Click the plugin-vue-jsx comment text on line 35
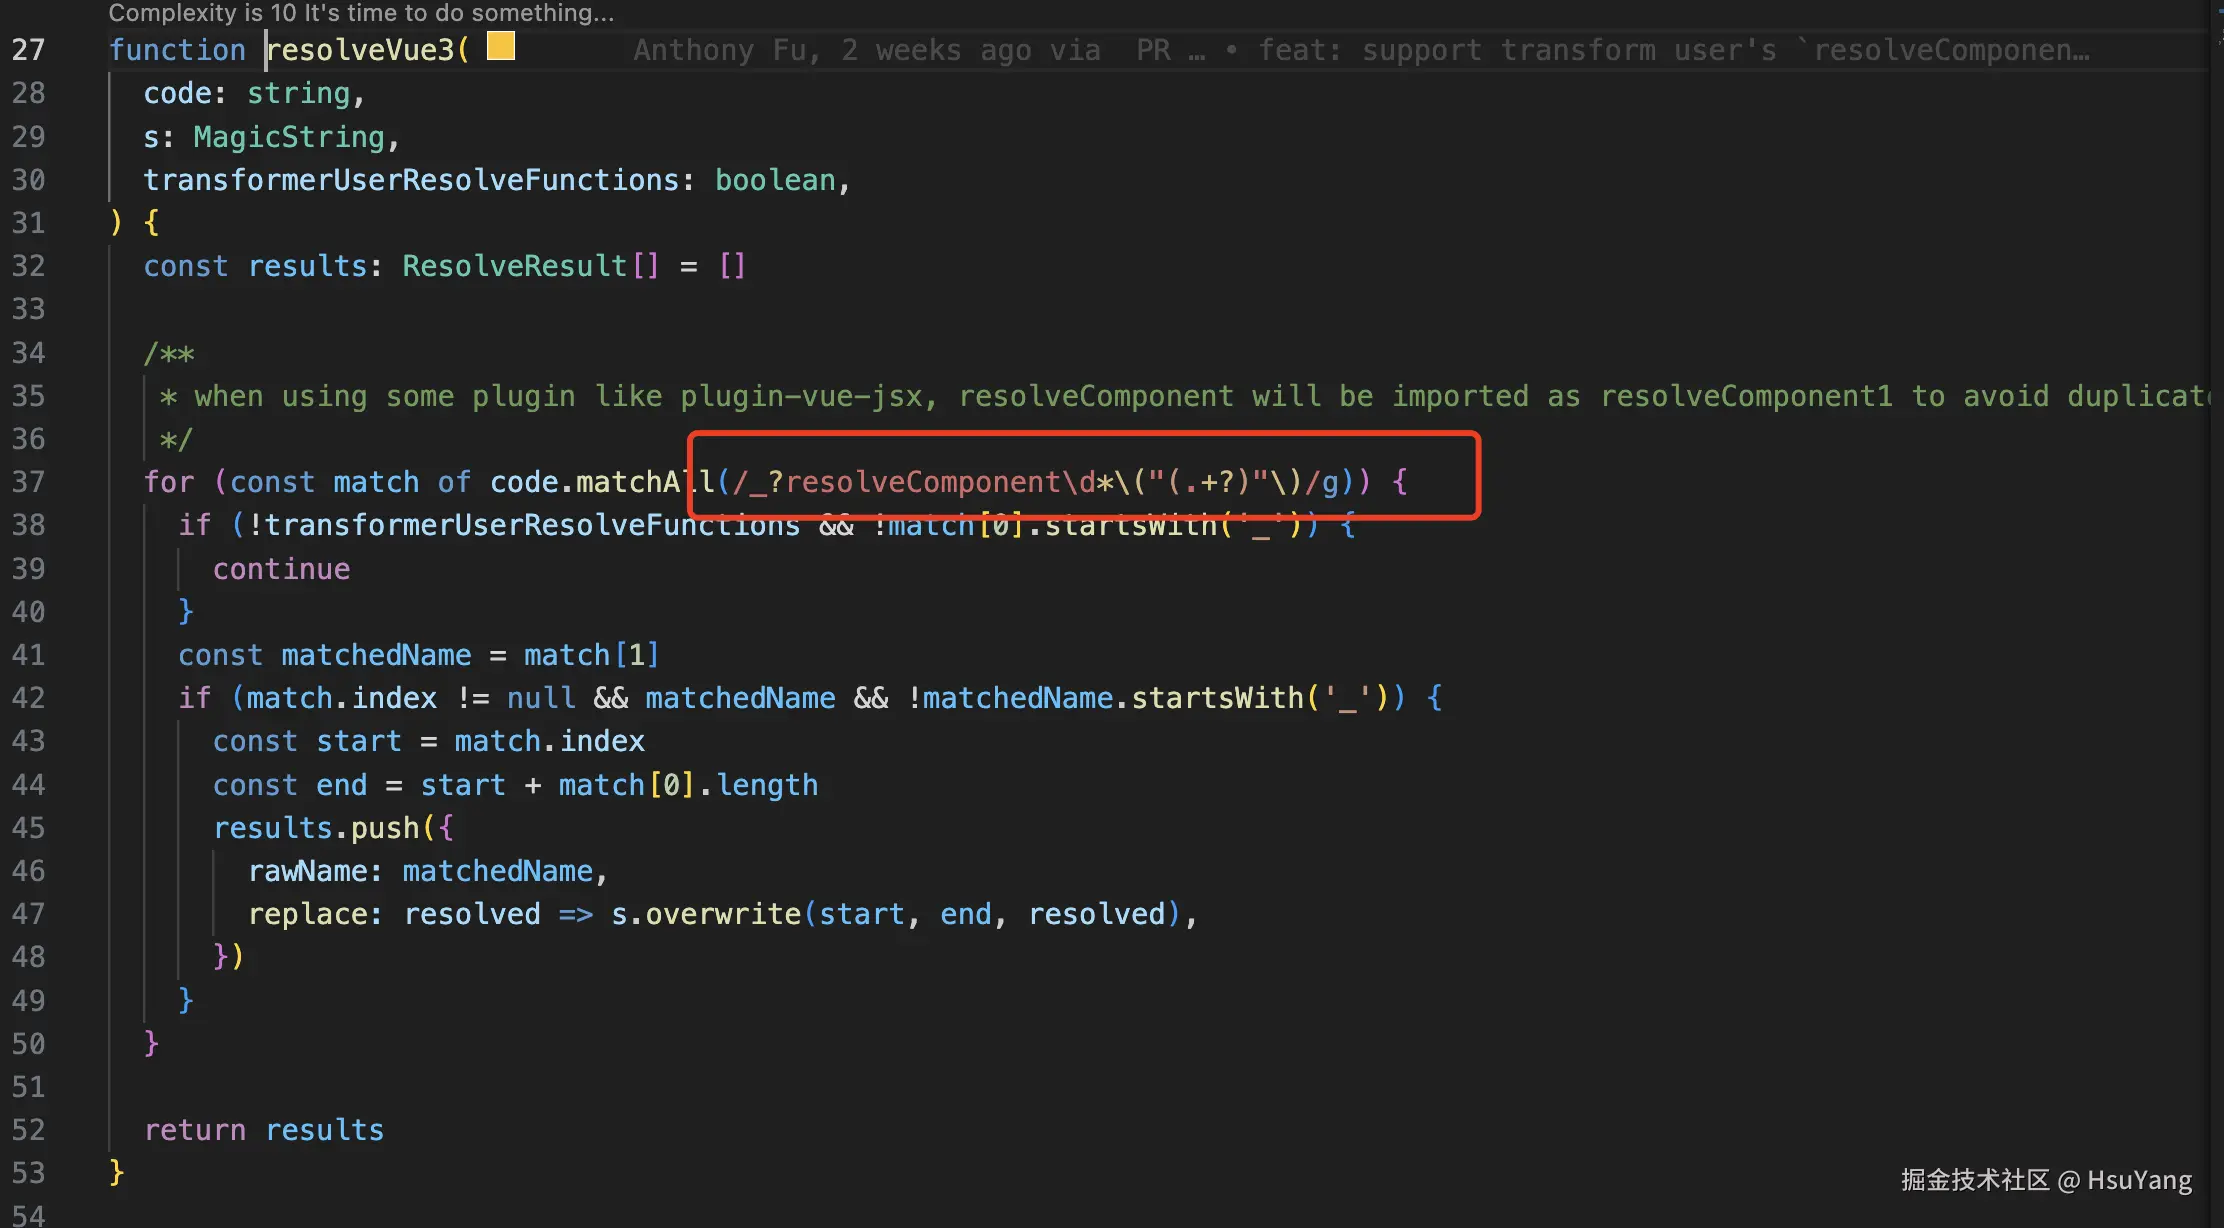 pyautogui.click(x=800, y=396)
